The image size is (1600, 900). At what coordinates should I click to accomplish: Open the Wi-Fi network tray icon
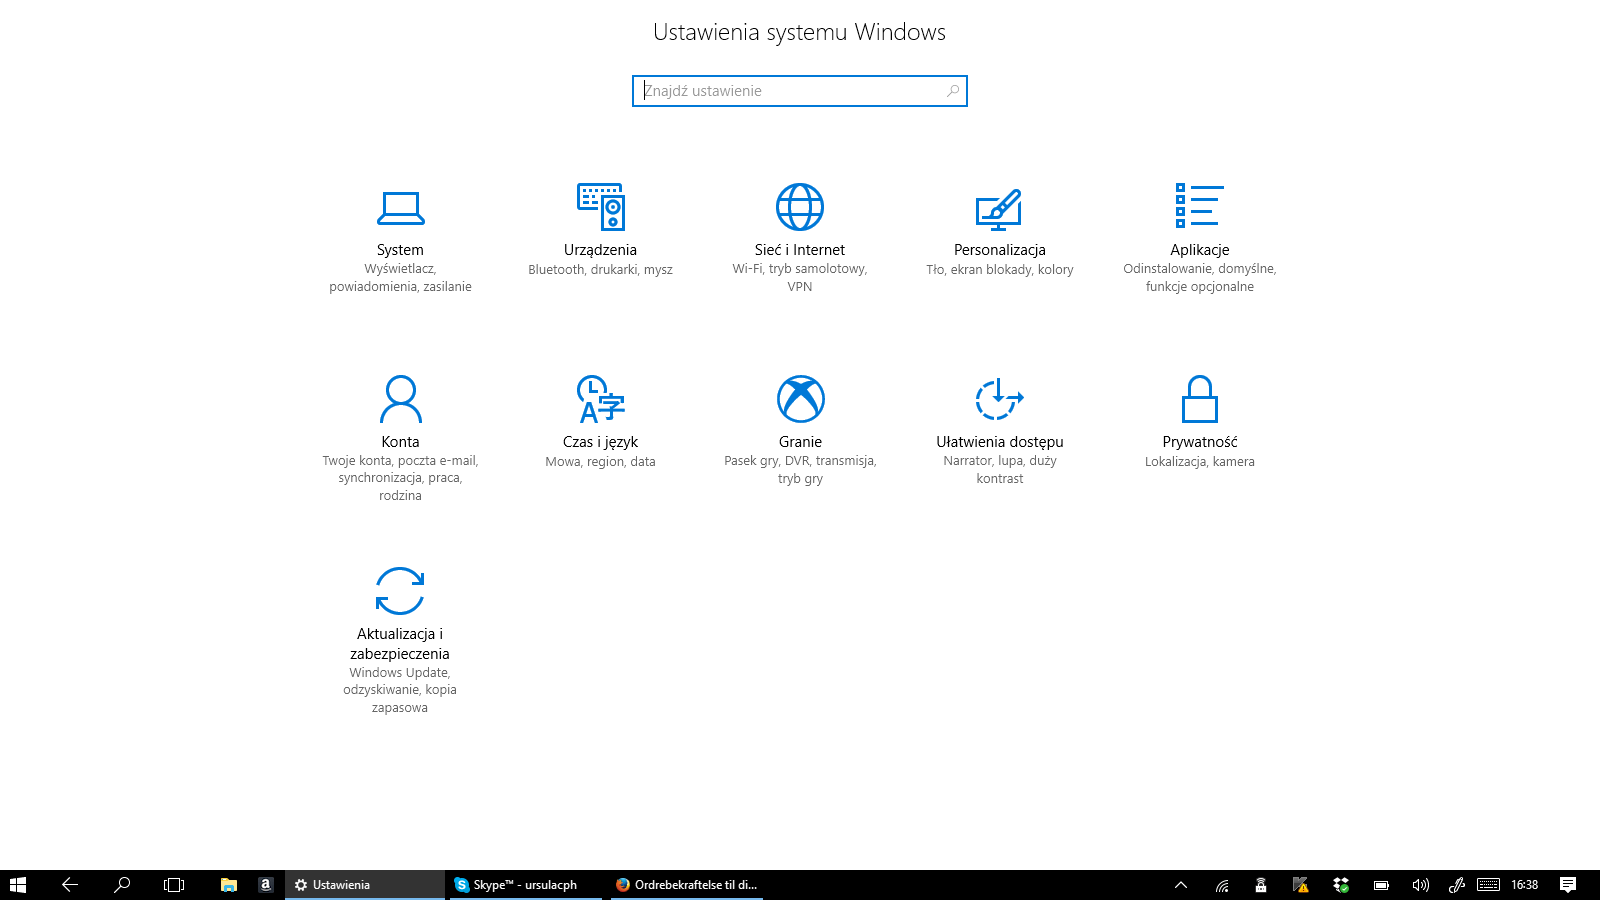pyautogui.click(x=1222, y=885)
